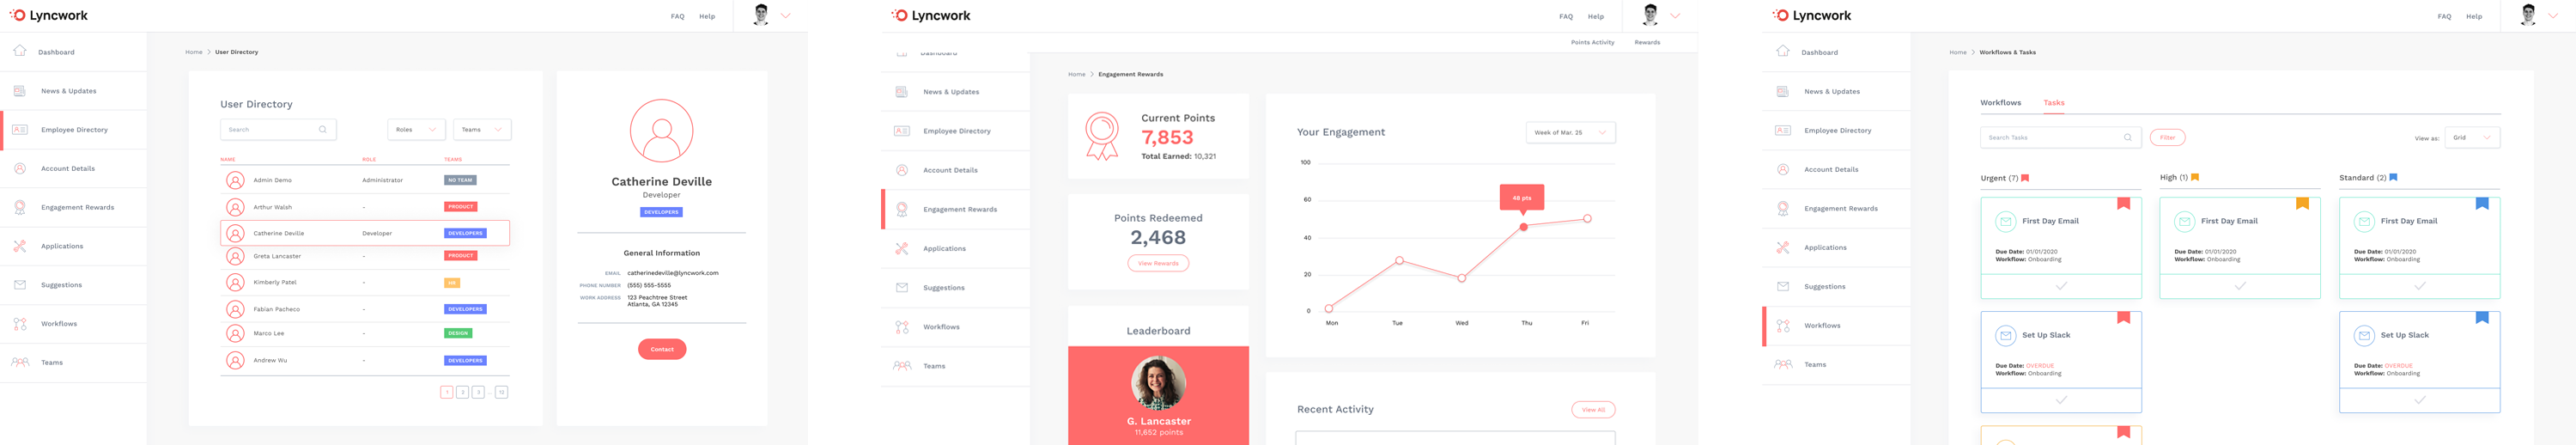Click the Applications tools icon on Engagement Rewards screen
The width and height of the screenshot is (2576, 445).
[901, 249]
